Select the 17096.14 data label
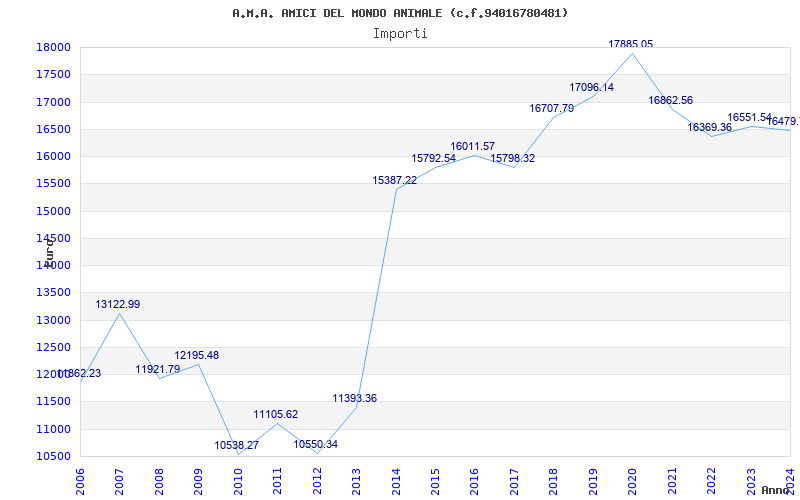Viewport: 800px width, 500px height. (591, 87)
